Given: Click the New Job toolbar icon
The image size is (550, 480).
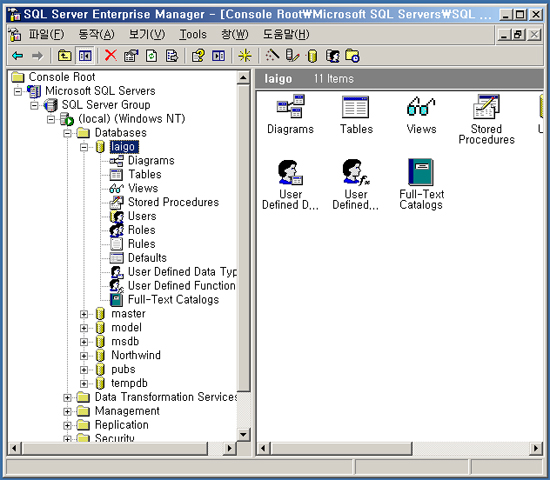Looking at the screenshot, I should point(352,55).
